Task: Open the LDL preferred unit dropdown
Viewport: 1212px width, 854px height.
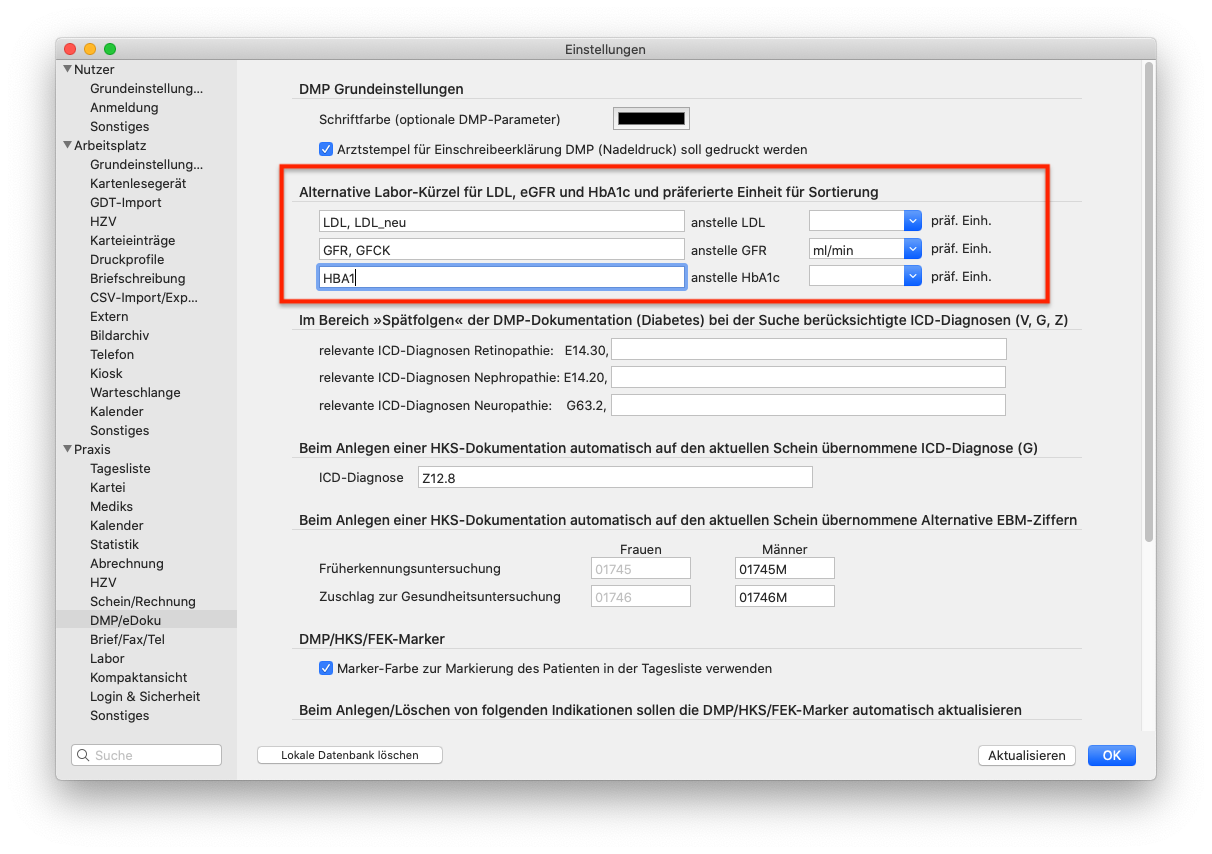Action: point(912,221)
